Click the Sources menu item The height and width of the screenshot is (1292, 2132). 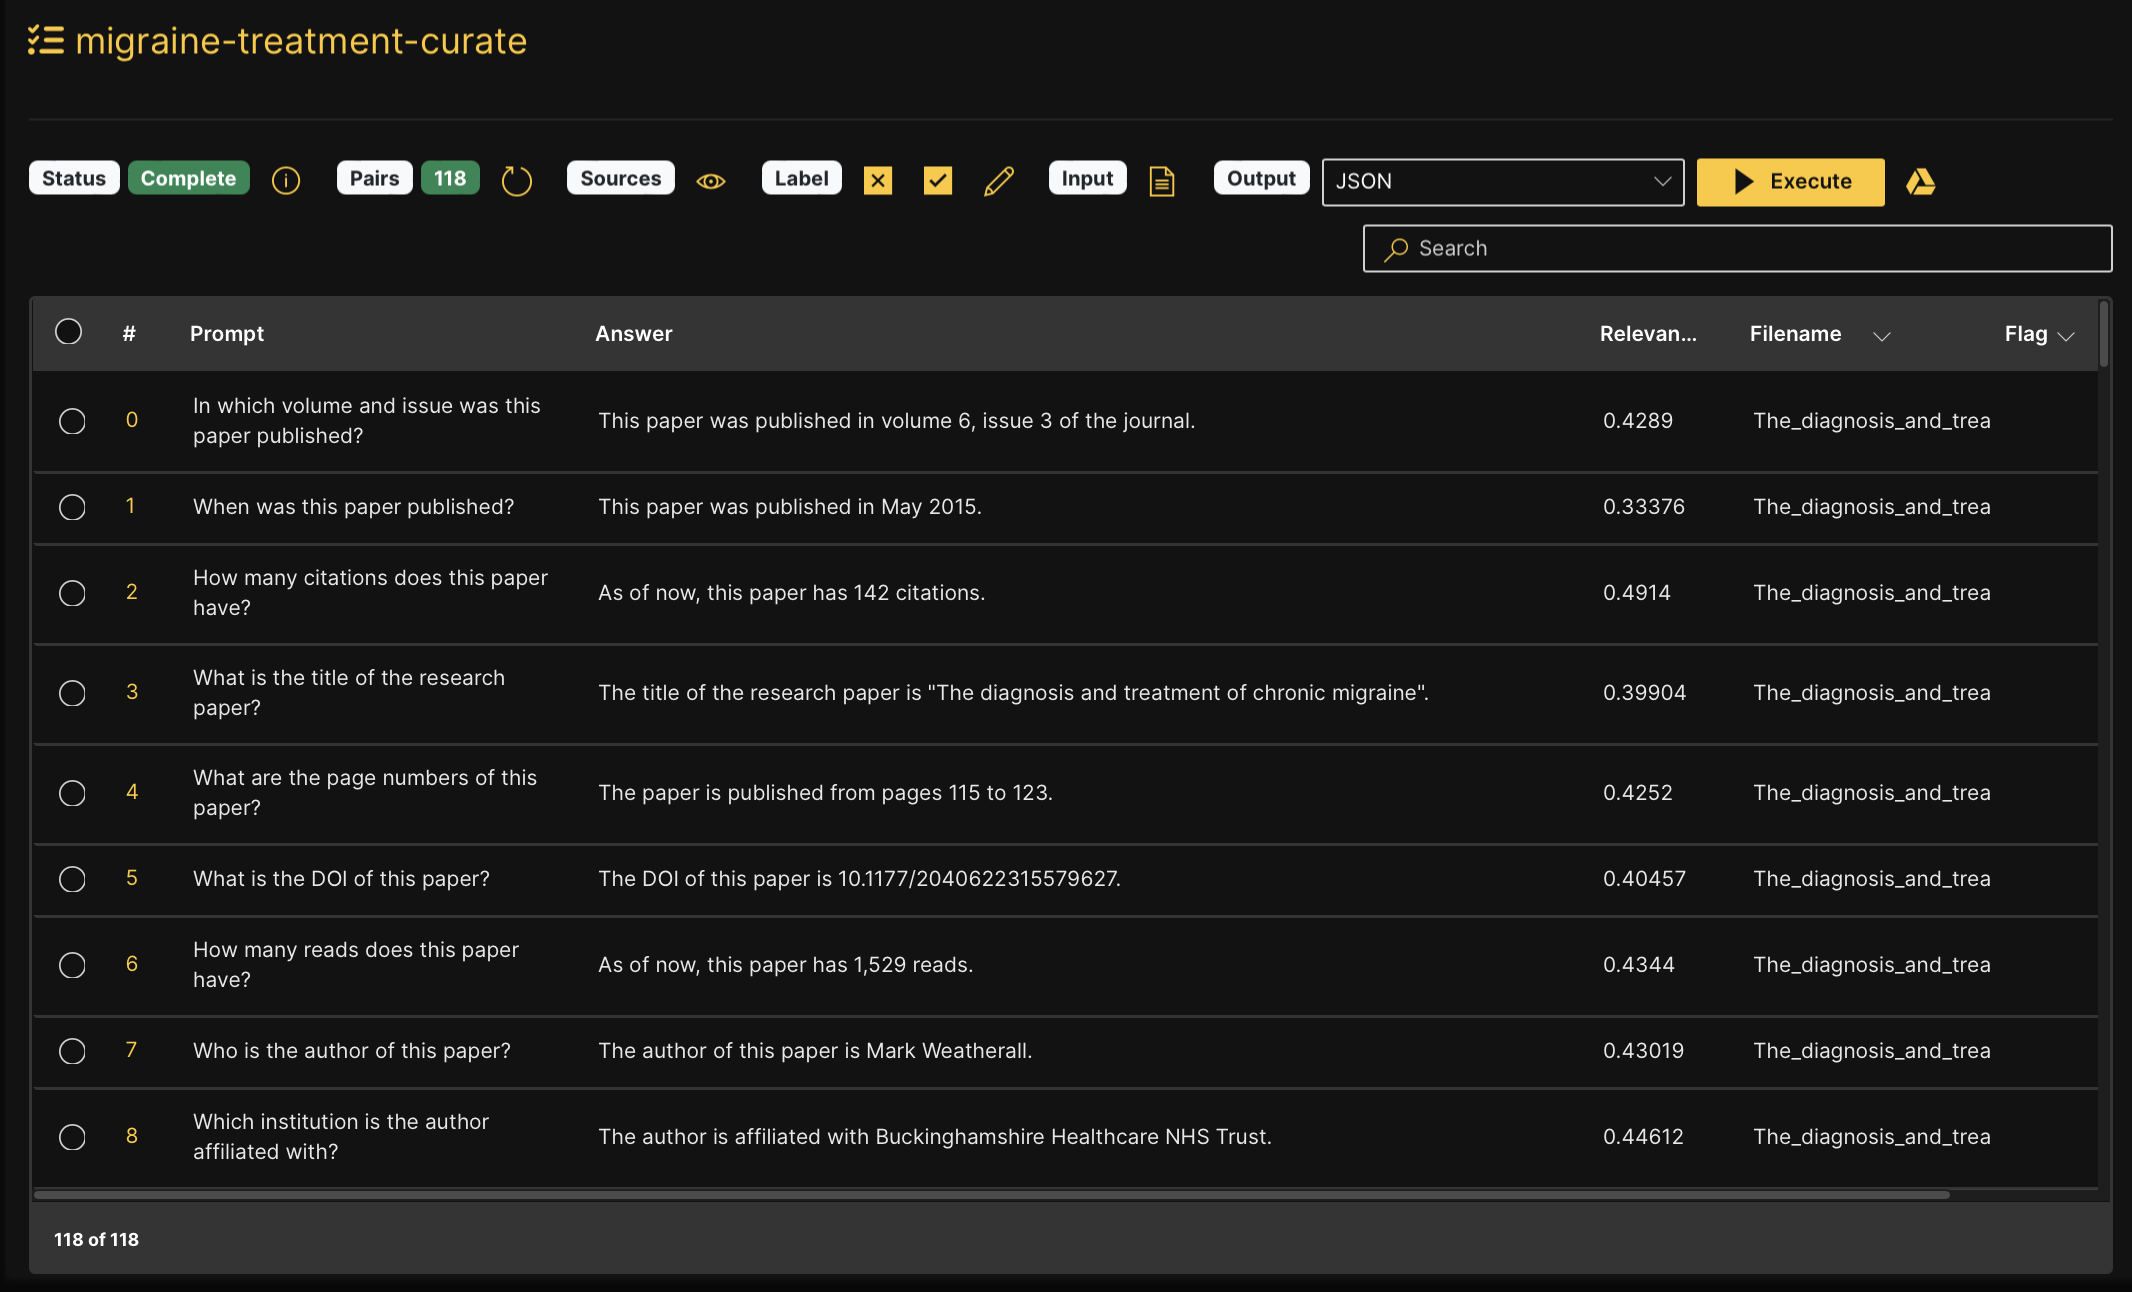click(620, 177)
